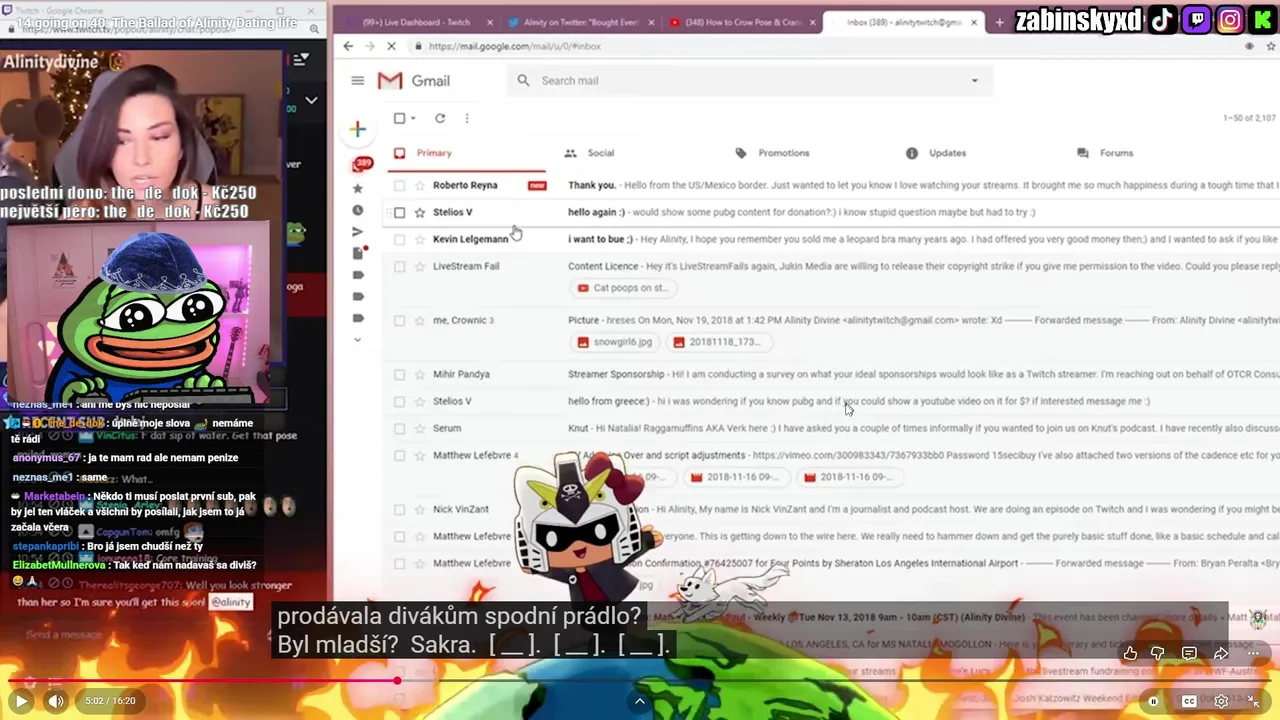Open Starred folder in Gmail sidebar

358,189
